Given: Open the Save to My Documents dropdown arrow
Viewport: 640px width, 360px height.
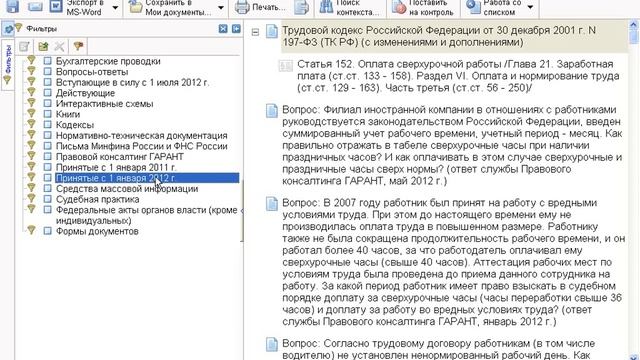Looking at the screenshot, I should coord(220,7).
